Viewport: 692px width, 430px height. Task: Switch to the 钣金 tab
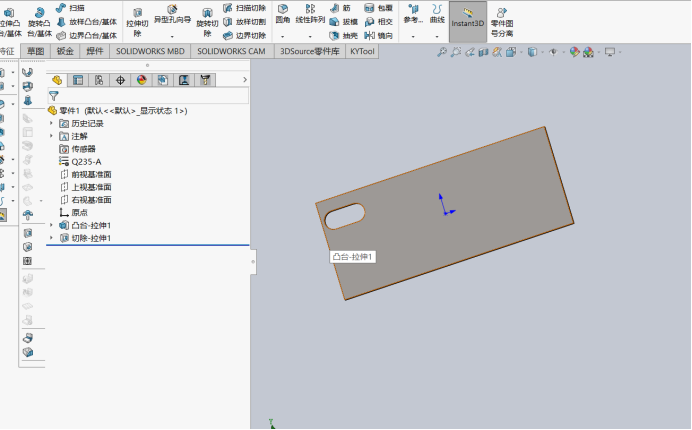pyautogui.click(x=65, y=51)
